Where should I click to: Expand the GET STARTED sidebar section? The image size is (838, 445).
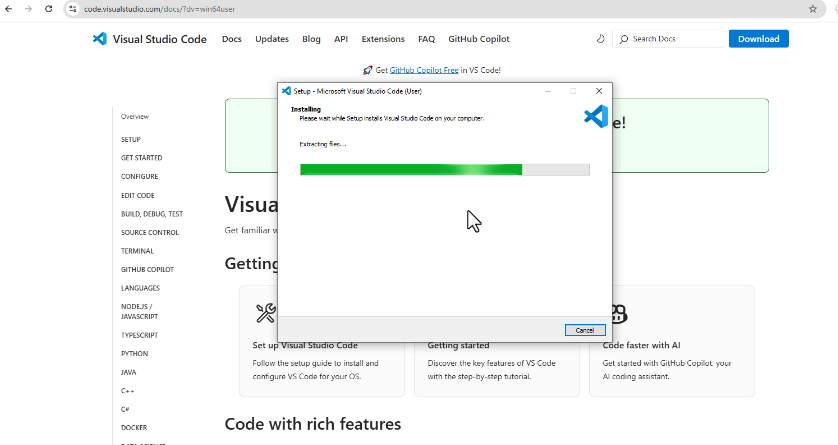pos(142,158)
